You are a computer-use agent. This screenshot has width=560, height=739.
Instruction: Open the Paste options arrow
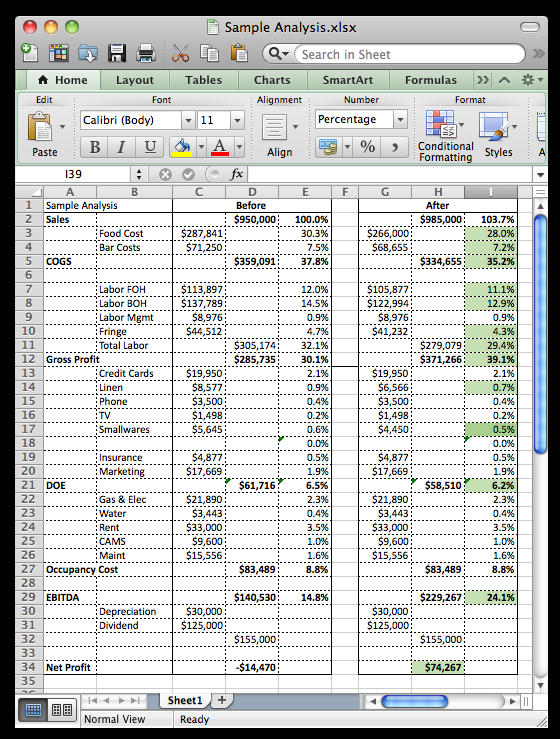pyautogui.click(x=62, y=127)
